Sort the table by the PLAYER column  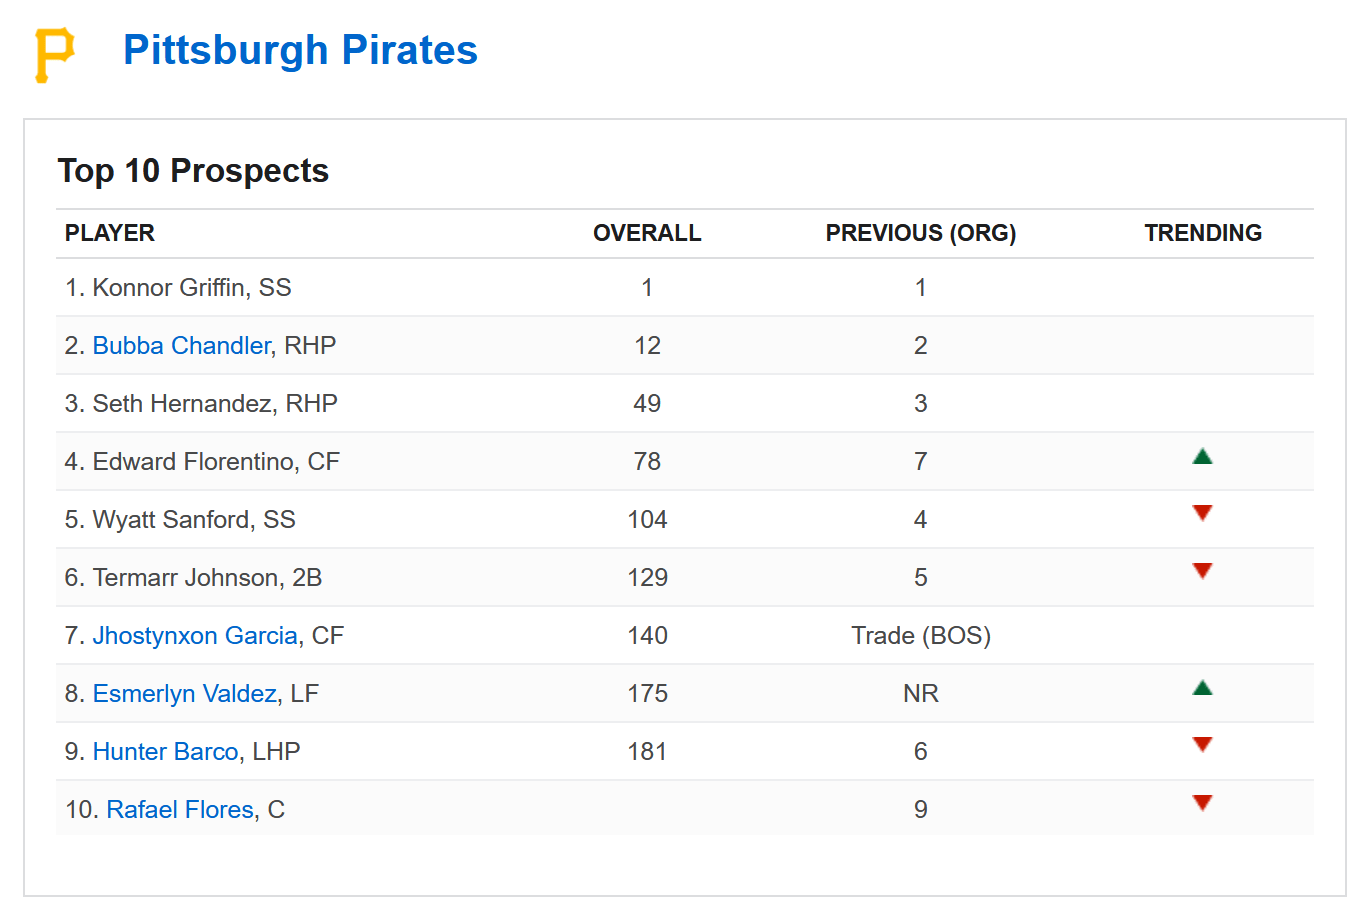(110, 232)
